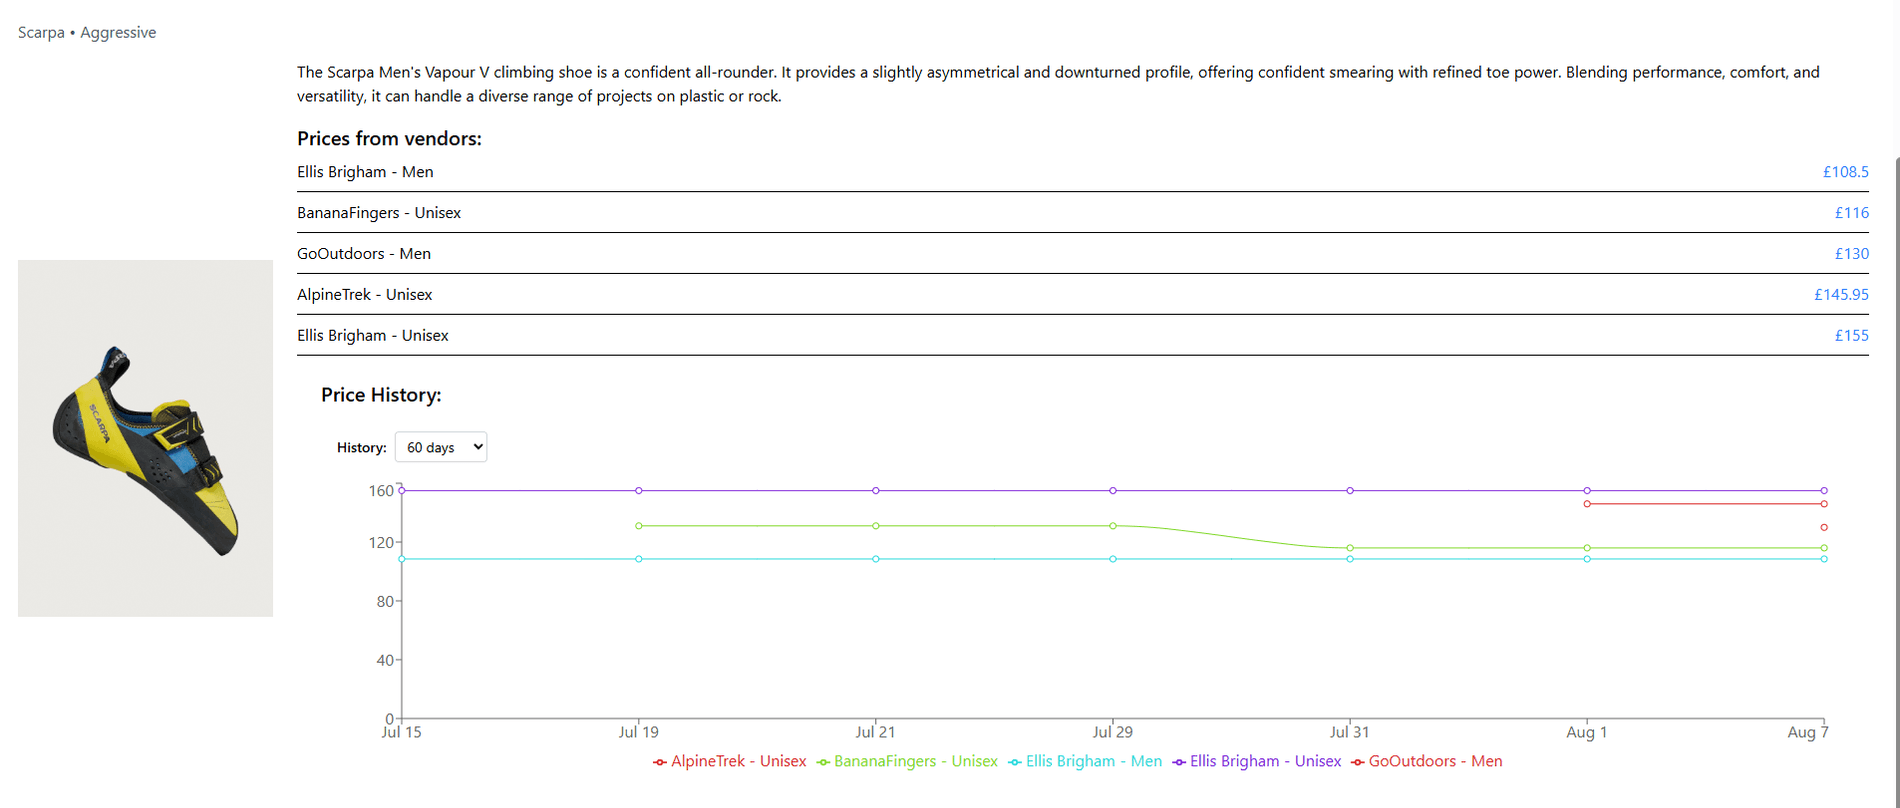This screenshot has height=808, width=1900.
Task: Click the Ellis Brigham - Men vendor row text
Action: [x=365, y=172]
